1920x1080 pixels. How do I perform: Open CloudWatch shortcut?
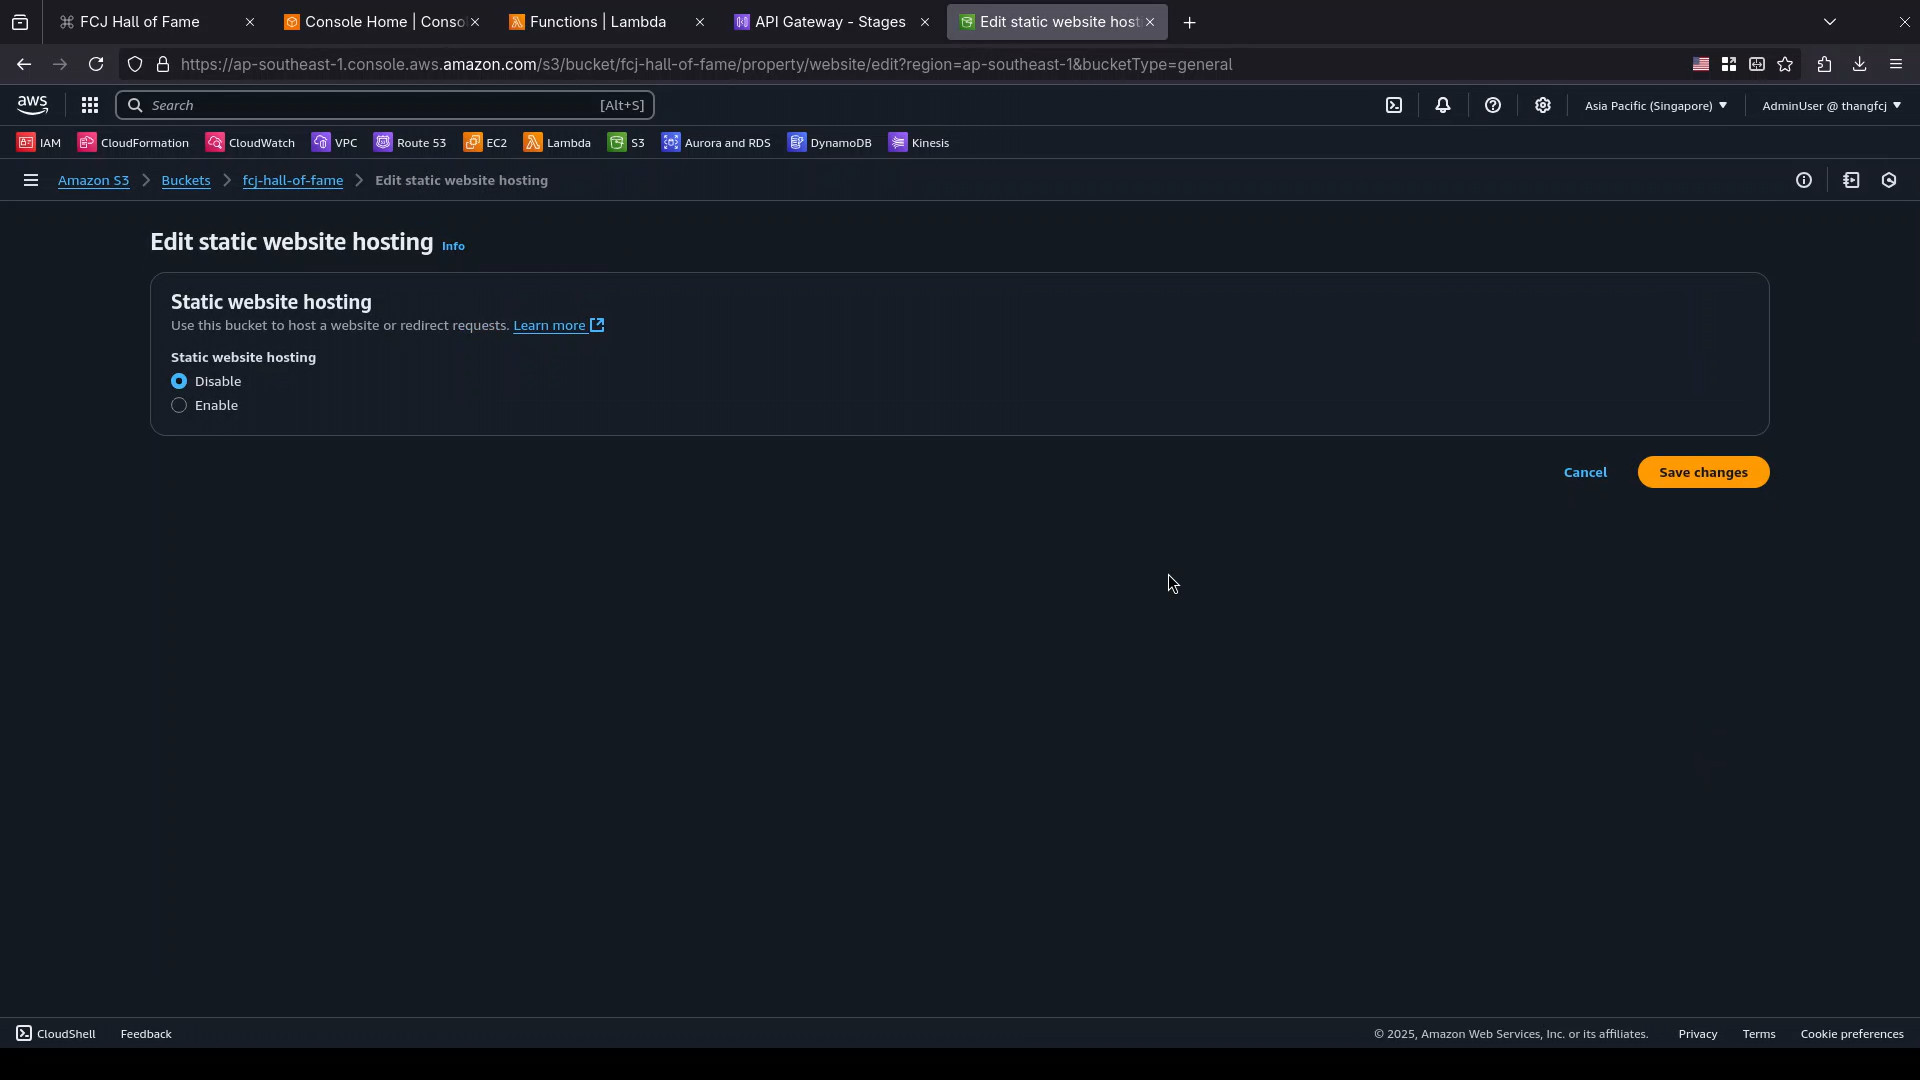point(250,143)
